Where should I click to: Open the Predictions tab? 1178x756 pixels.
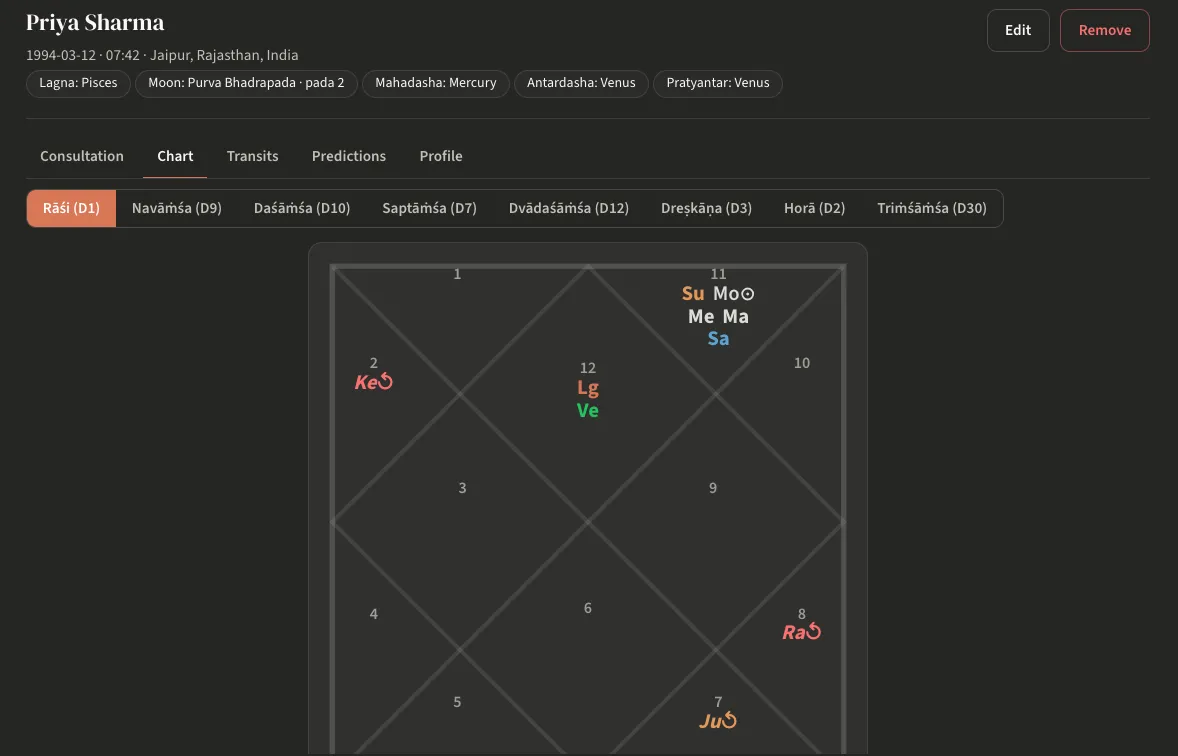(x=349, y=156)
